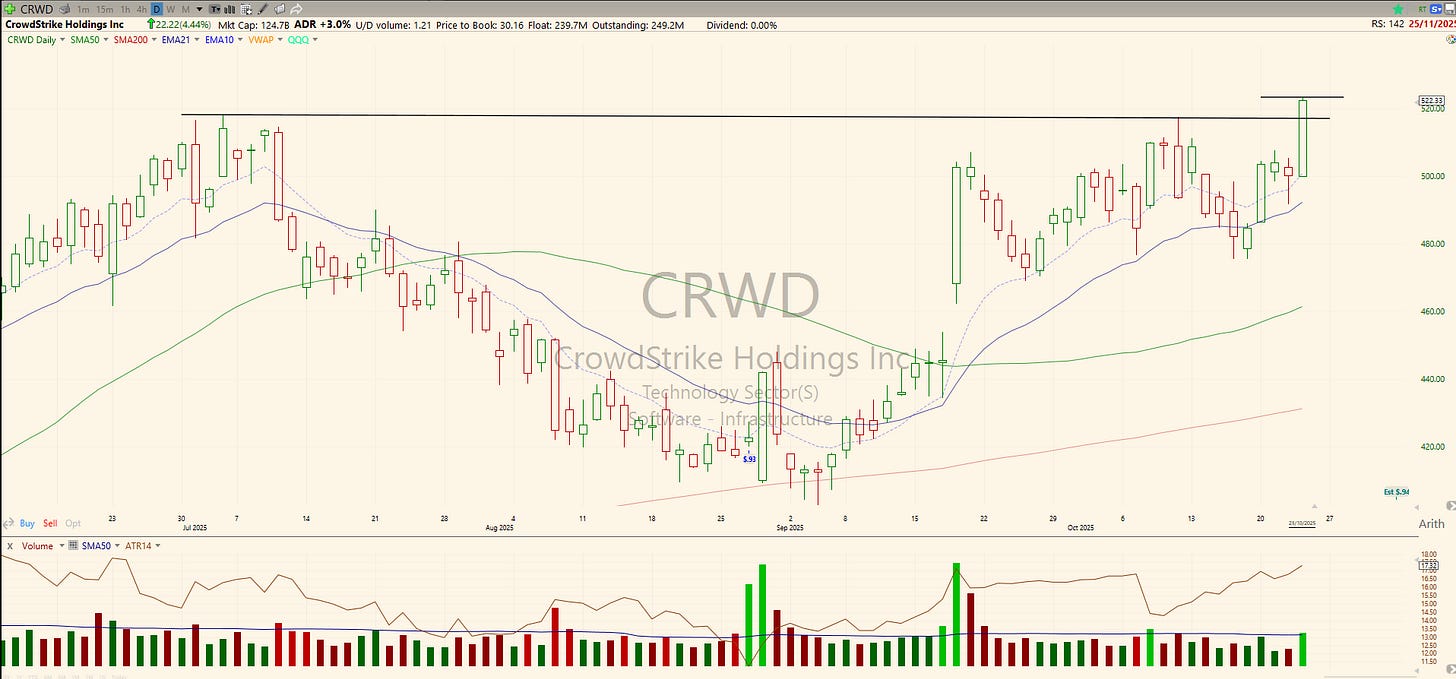Click the grid icon beside volume SMA50
The width and height of the screenshot is (1456, 679).
pyautogui.click(x=73, y=545)
